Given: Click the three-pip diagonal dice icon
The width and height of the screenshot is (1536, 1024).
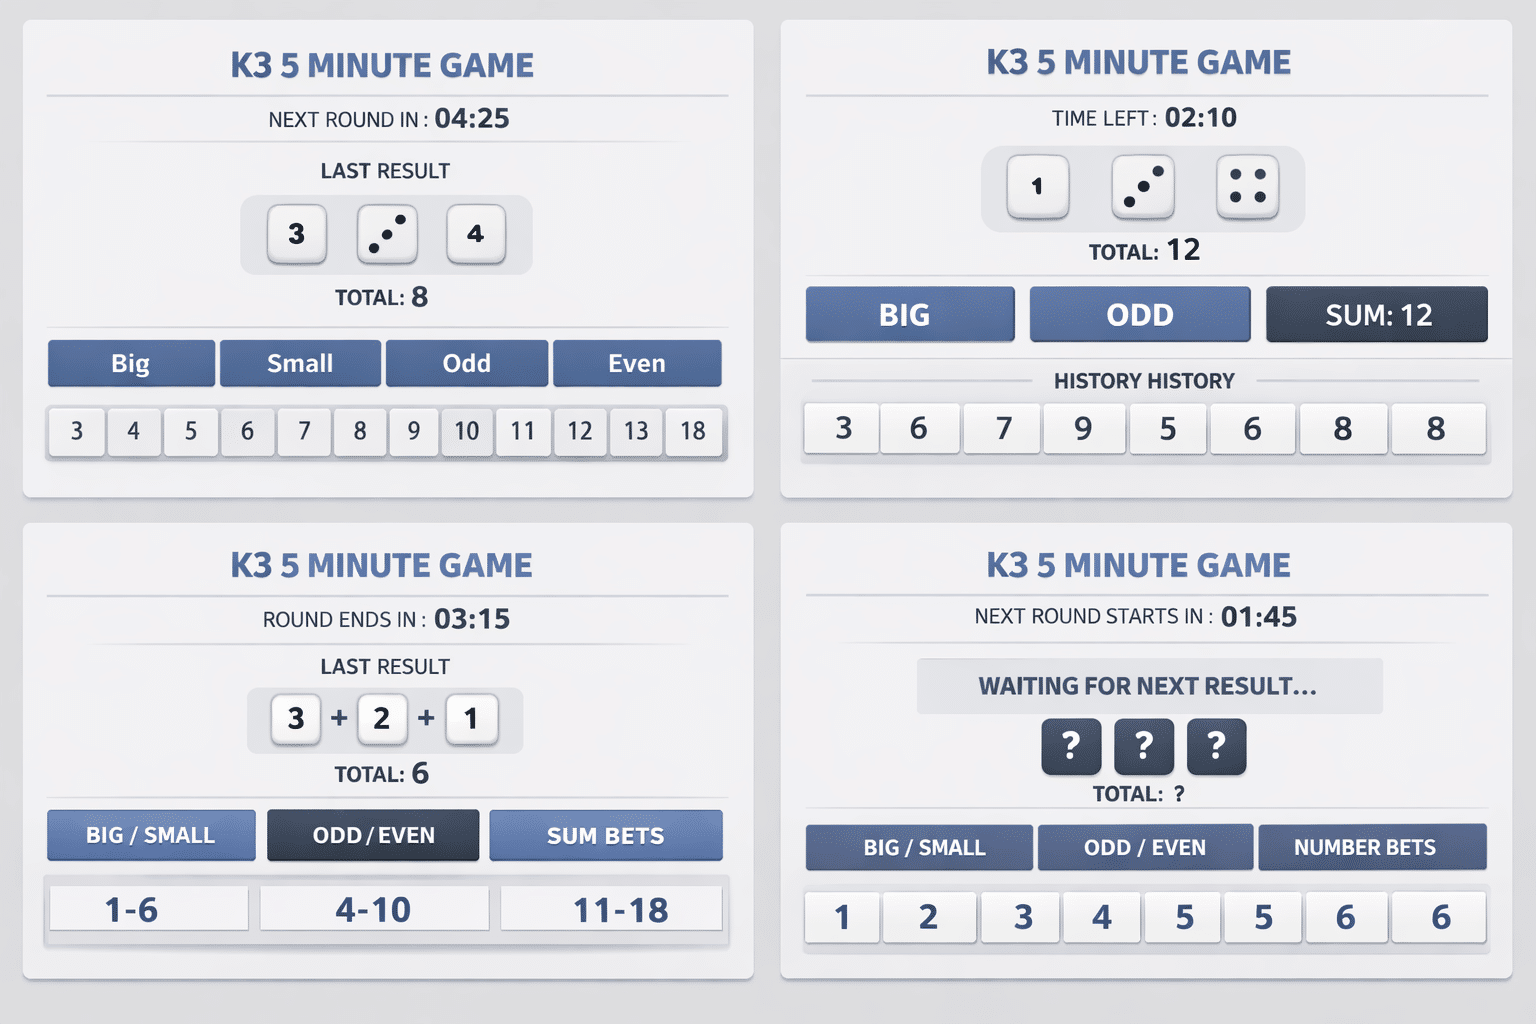Looking at the screenshot, I should click(x=387, y=234).
